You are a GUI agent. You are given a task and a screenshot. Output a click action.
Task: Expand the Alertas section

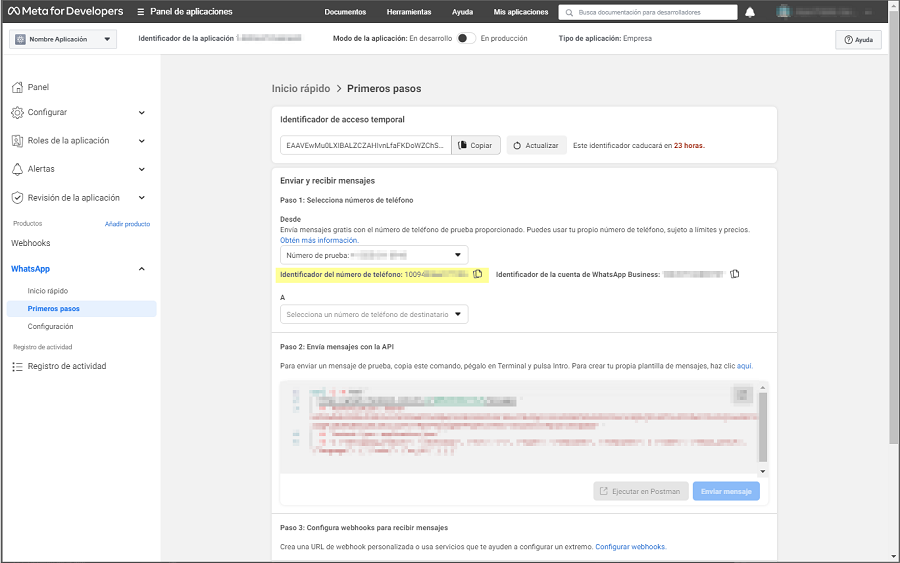click(x=142, y=169)
